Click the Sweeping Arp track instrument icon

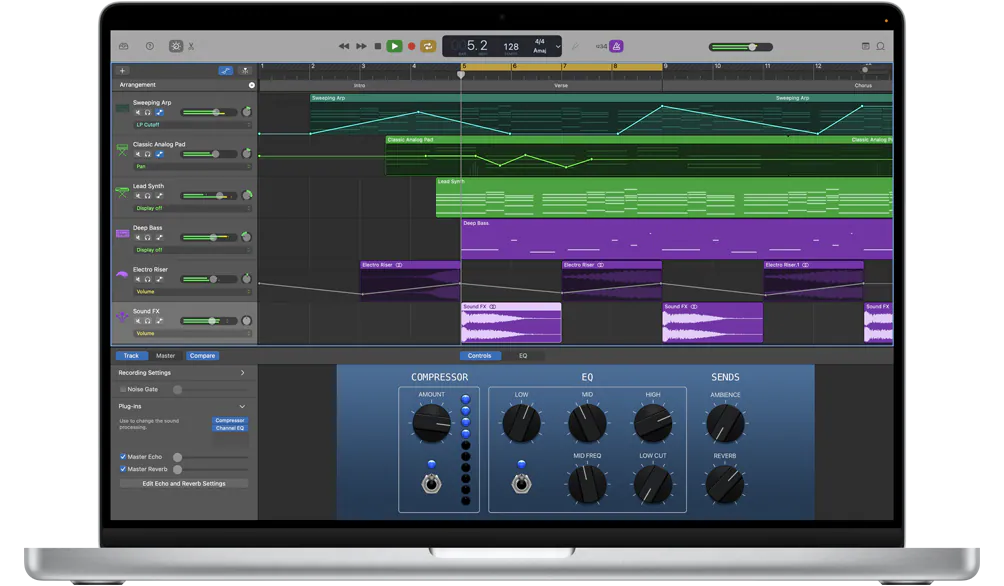click(122, 109)
